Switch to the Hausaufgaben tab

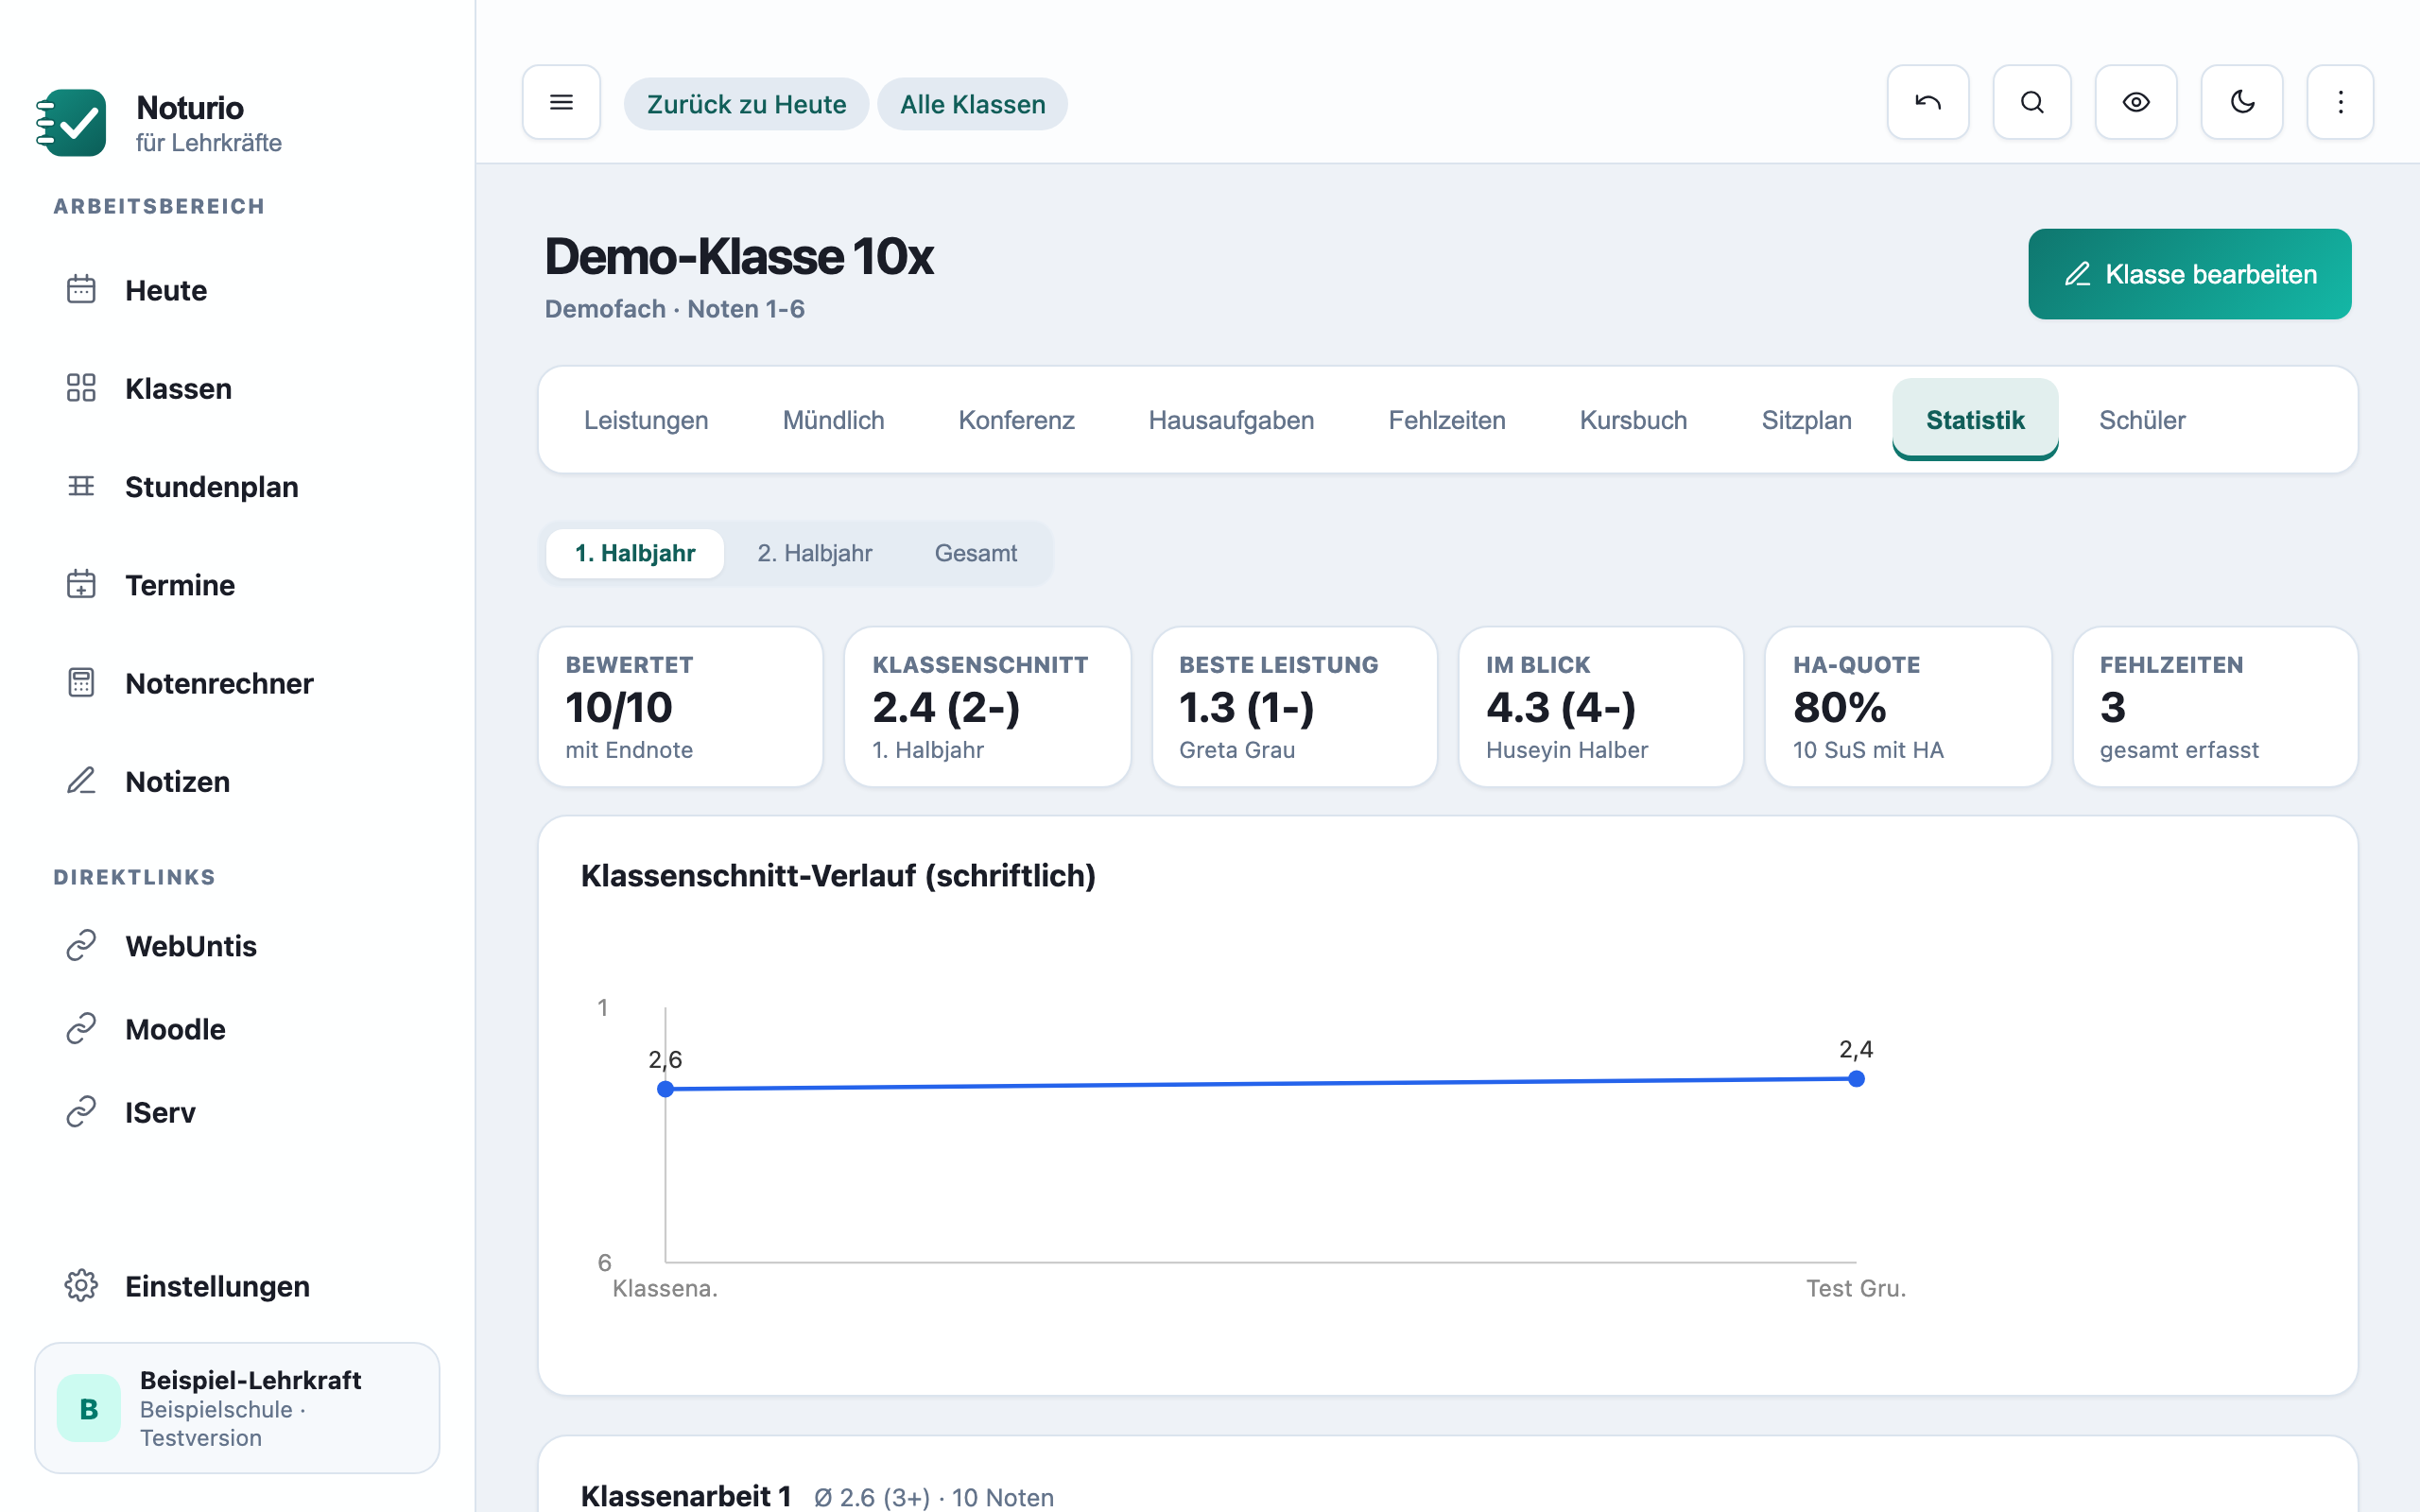coord(1231,420)
